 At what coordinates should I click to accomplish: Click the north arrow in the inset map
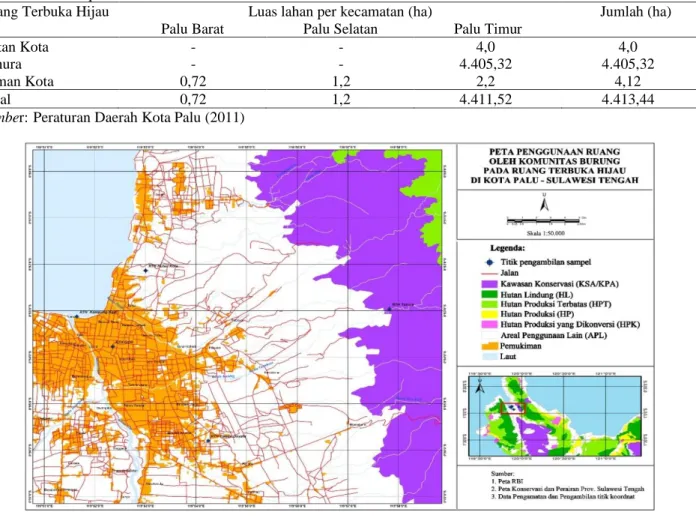479,387
